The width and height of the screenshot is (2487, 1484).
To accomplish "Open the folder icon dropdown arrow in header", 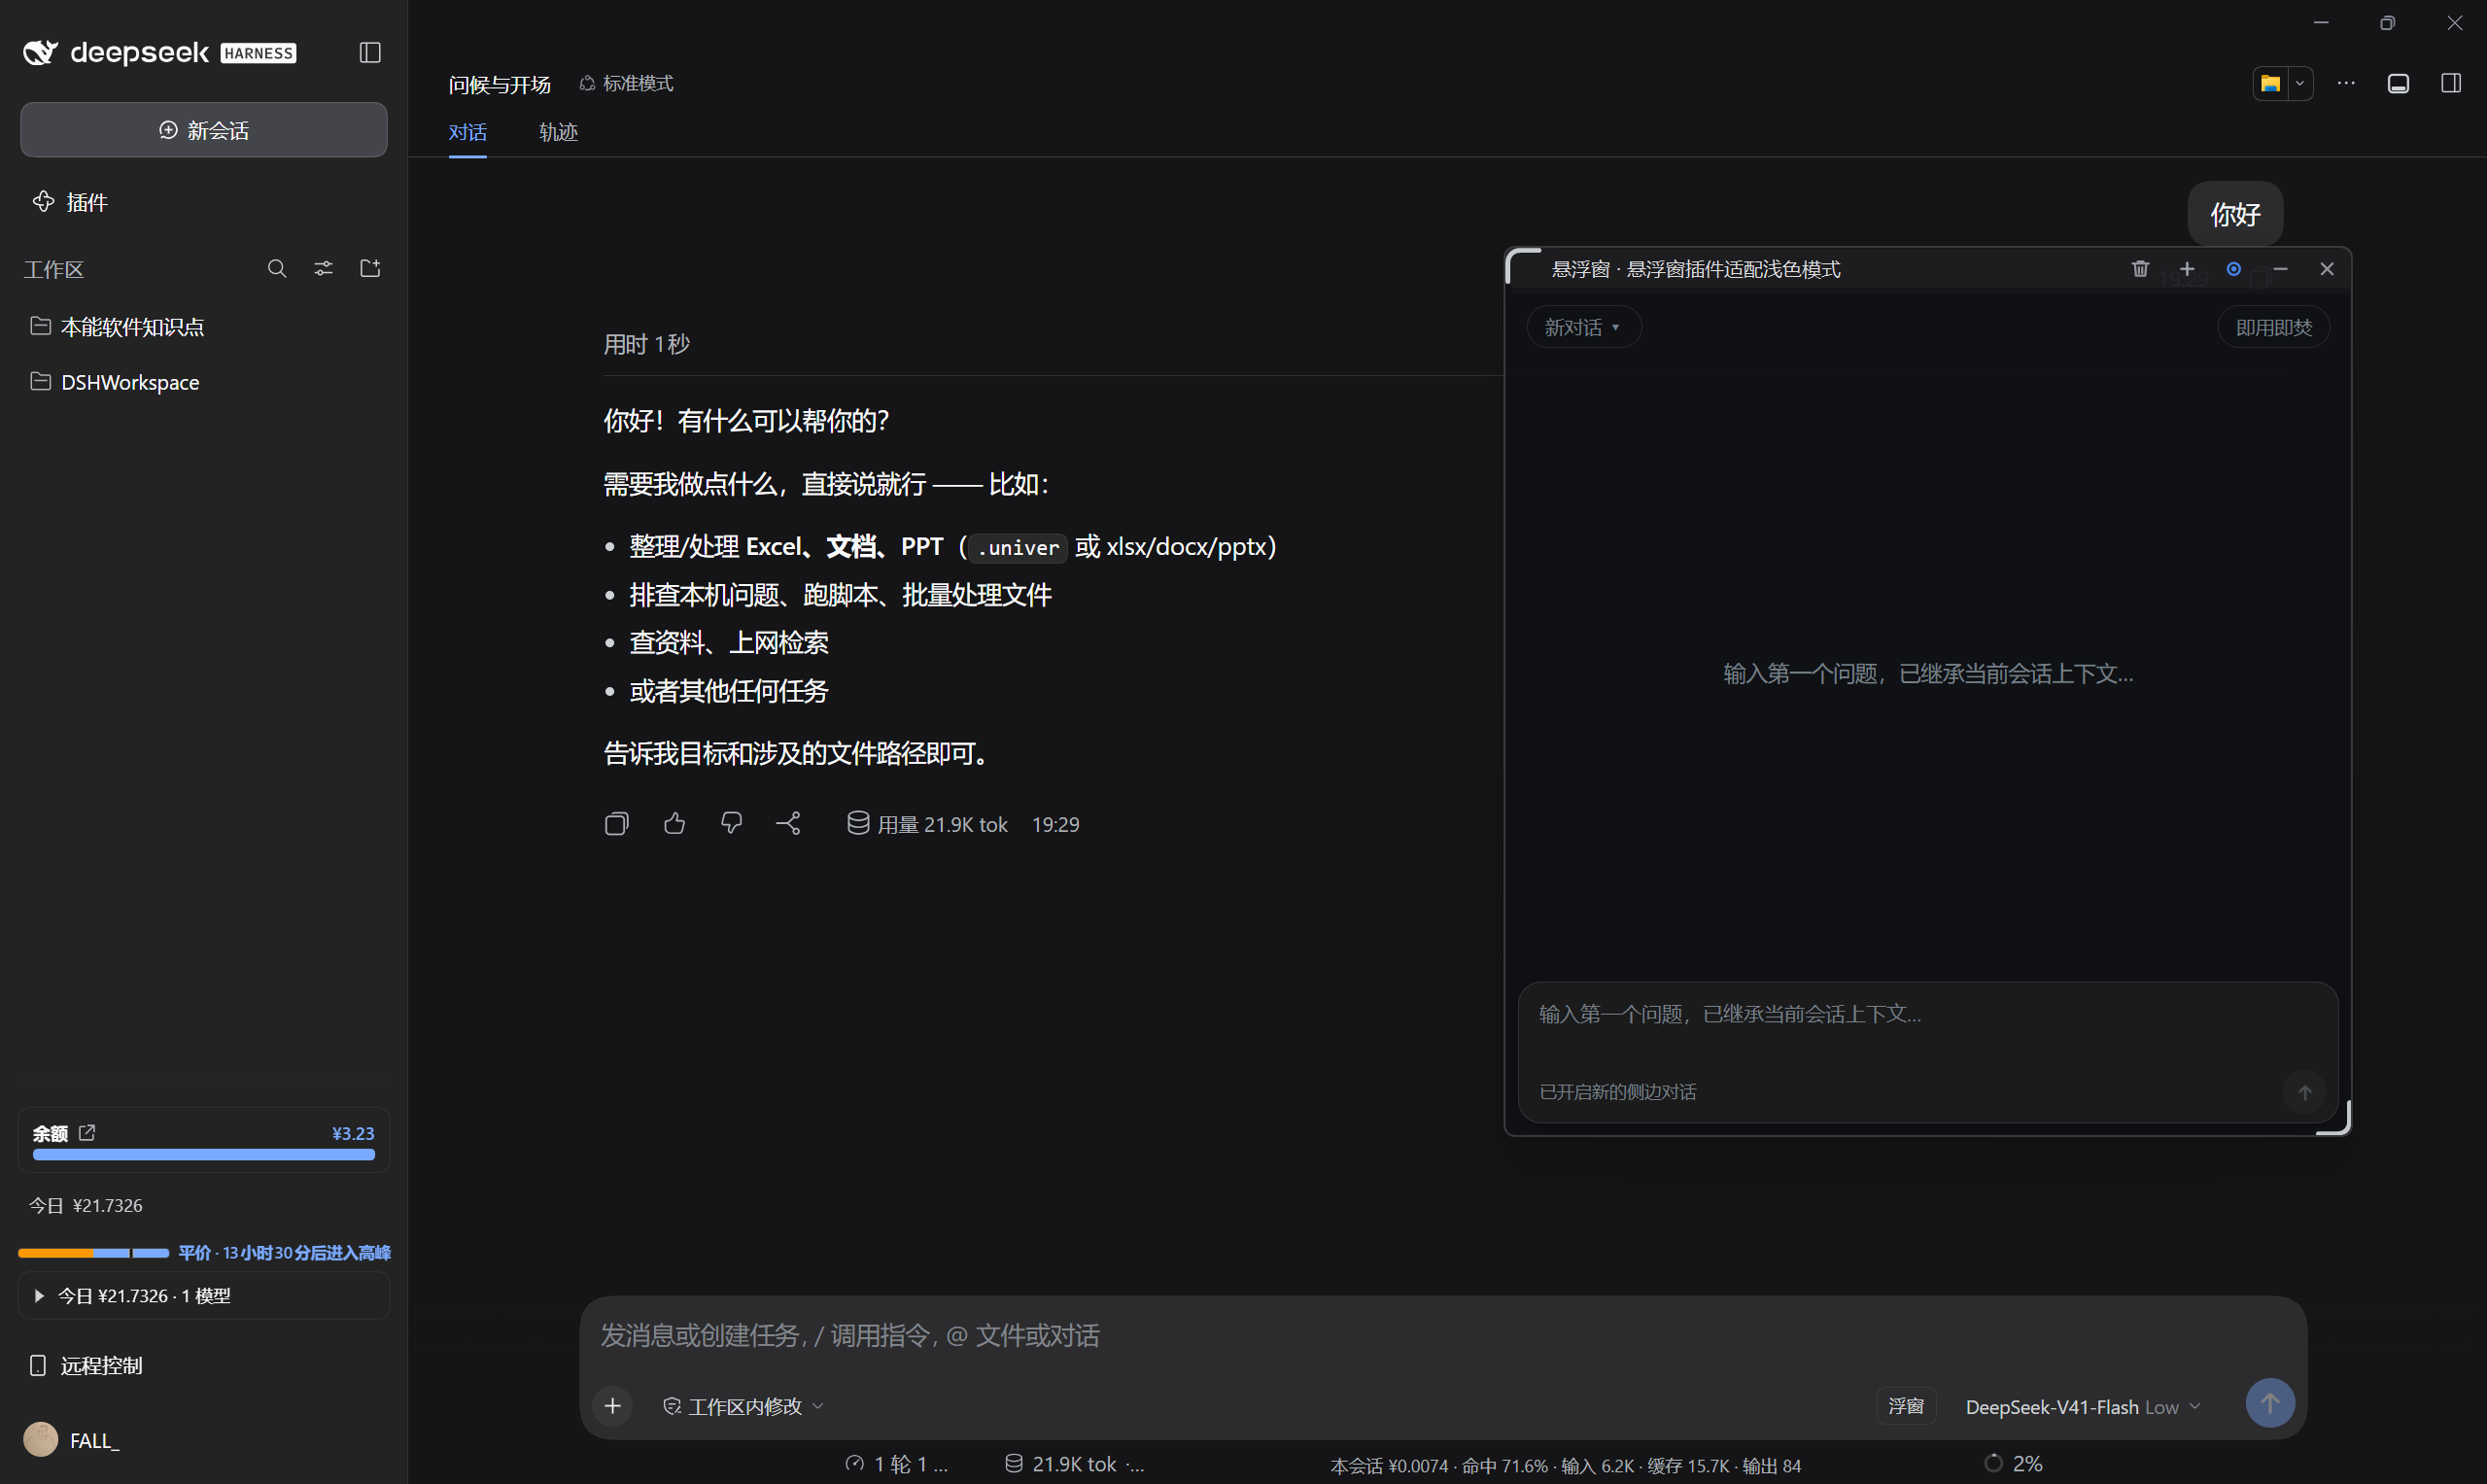I will tap(2299, 84).
